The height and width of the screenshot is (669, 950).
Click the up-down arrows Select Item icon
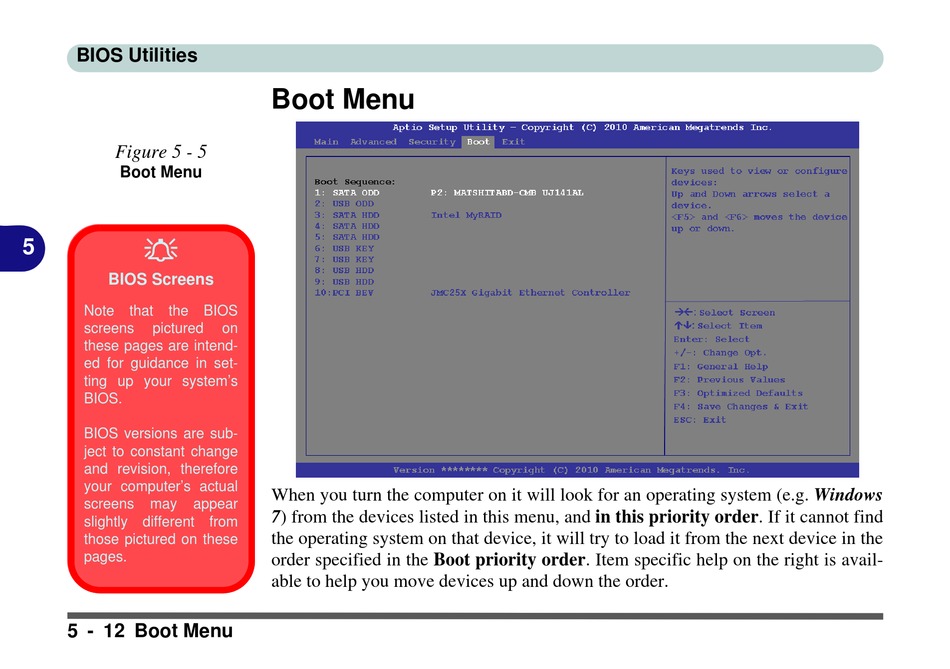pos(683,325)
